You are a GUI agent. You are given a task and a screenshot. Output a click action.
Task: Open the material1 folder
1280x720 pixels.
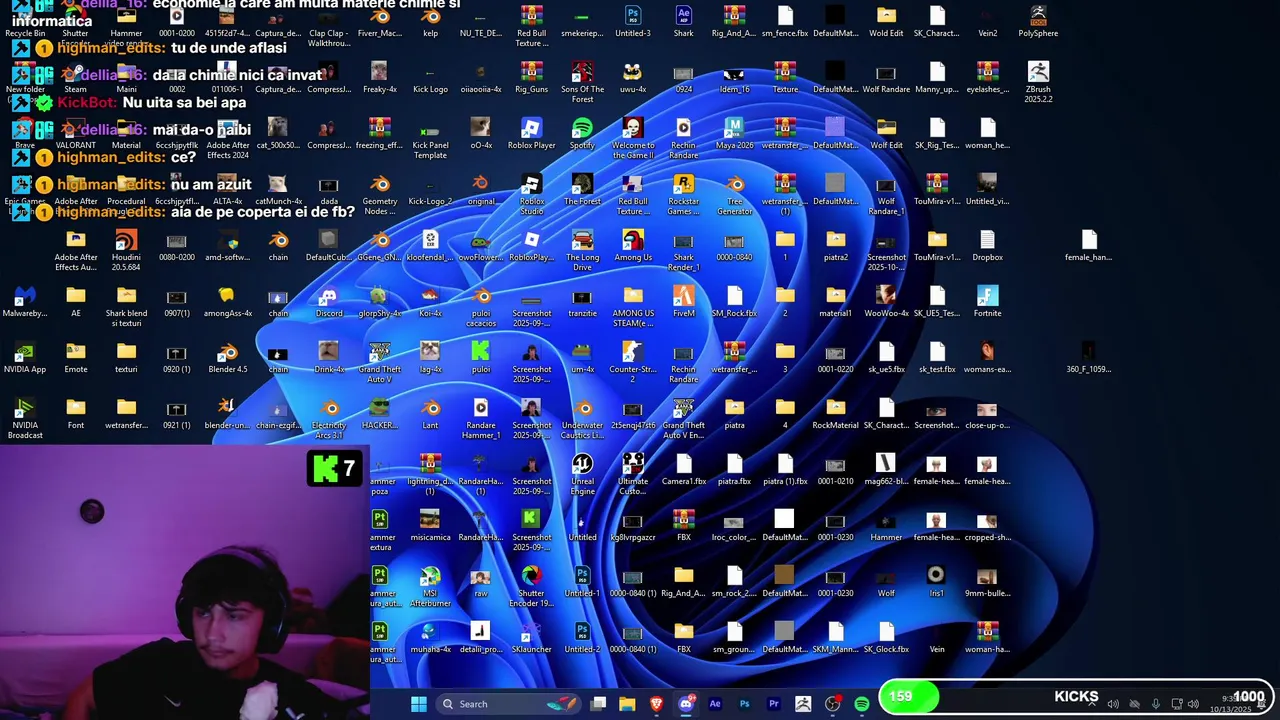point(835,302)
